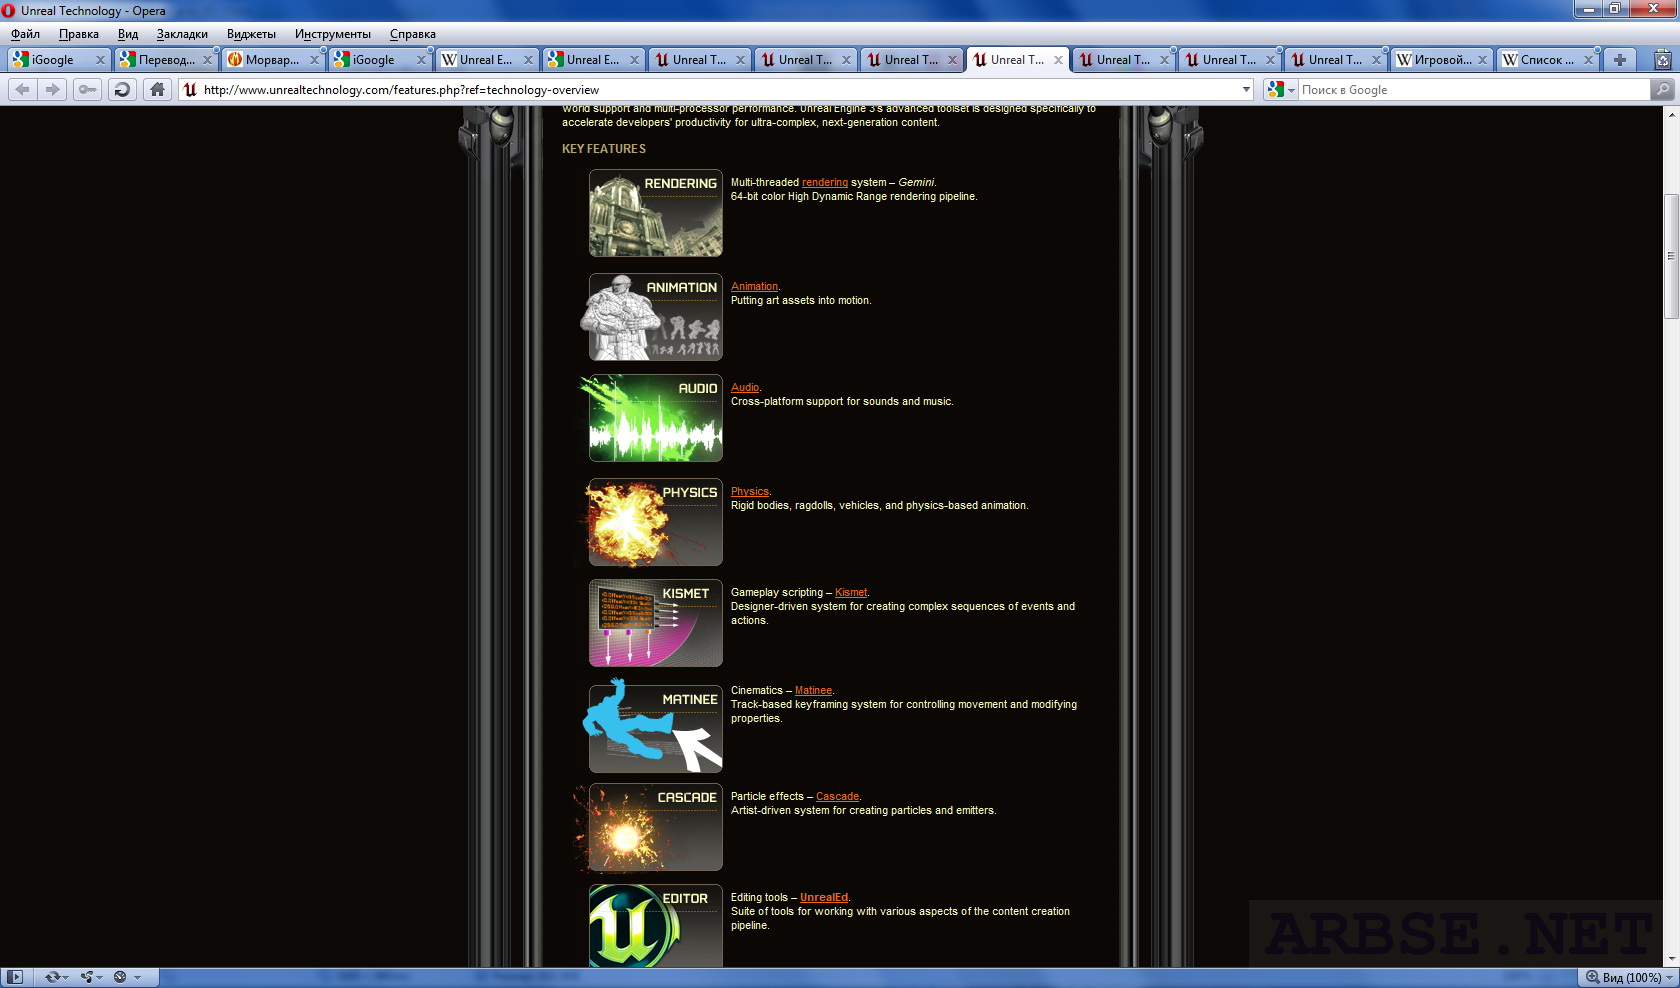Open the Инструменты menu
This screenshot has width=1680, height=988.
pyautogui.click(x=333, y=34)
